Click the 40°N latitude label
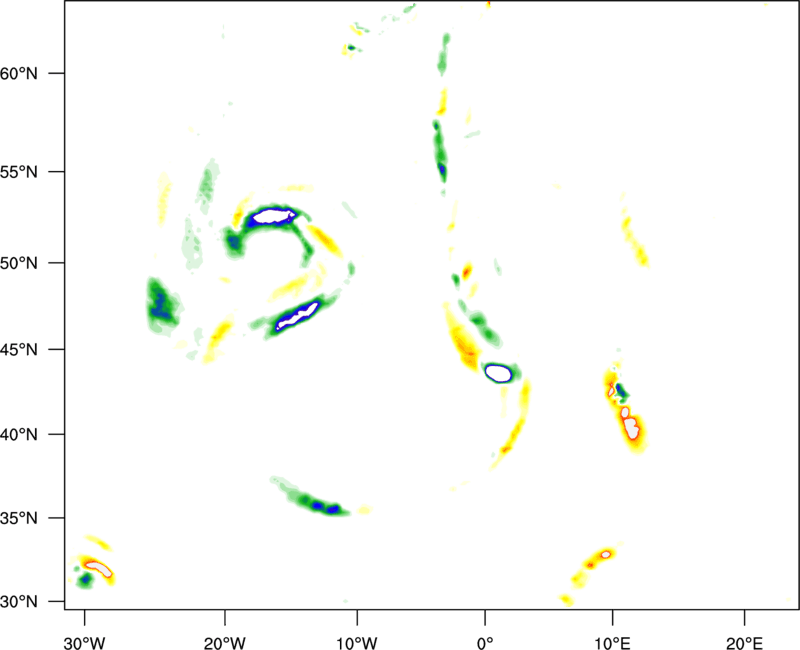 pyautogui.click(x=19, y=435)
